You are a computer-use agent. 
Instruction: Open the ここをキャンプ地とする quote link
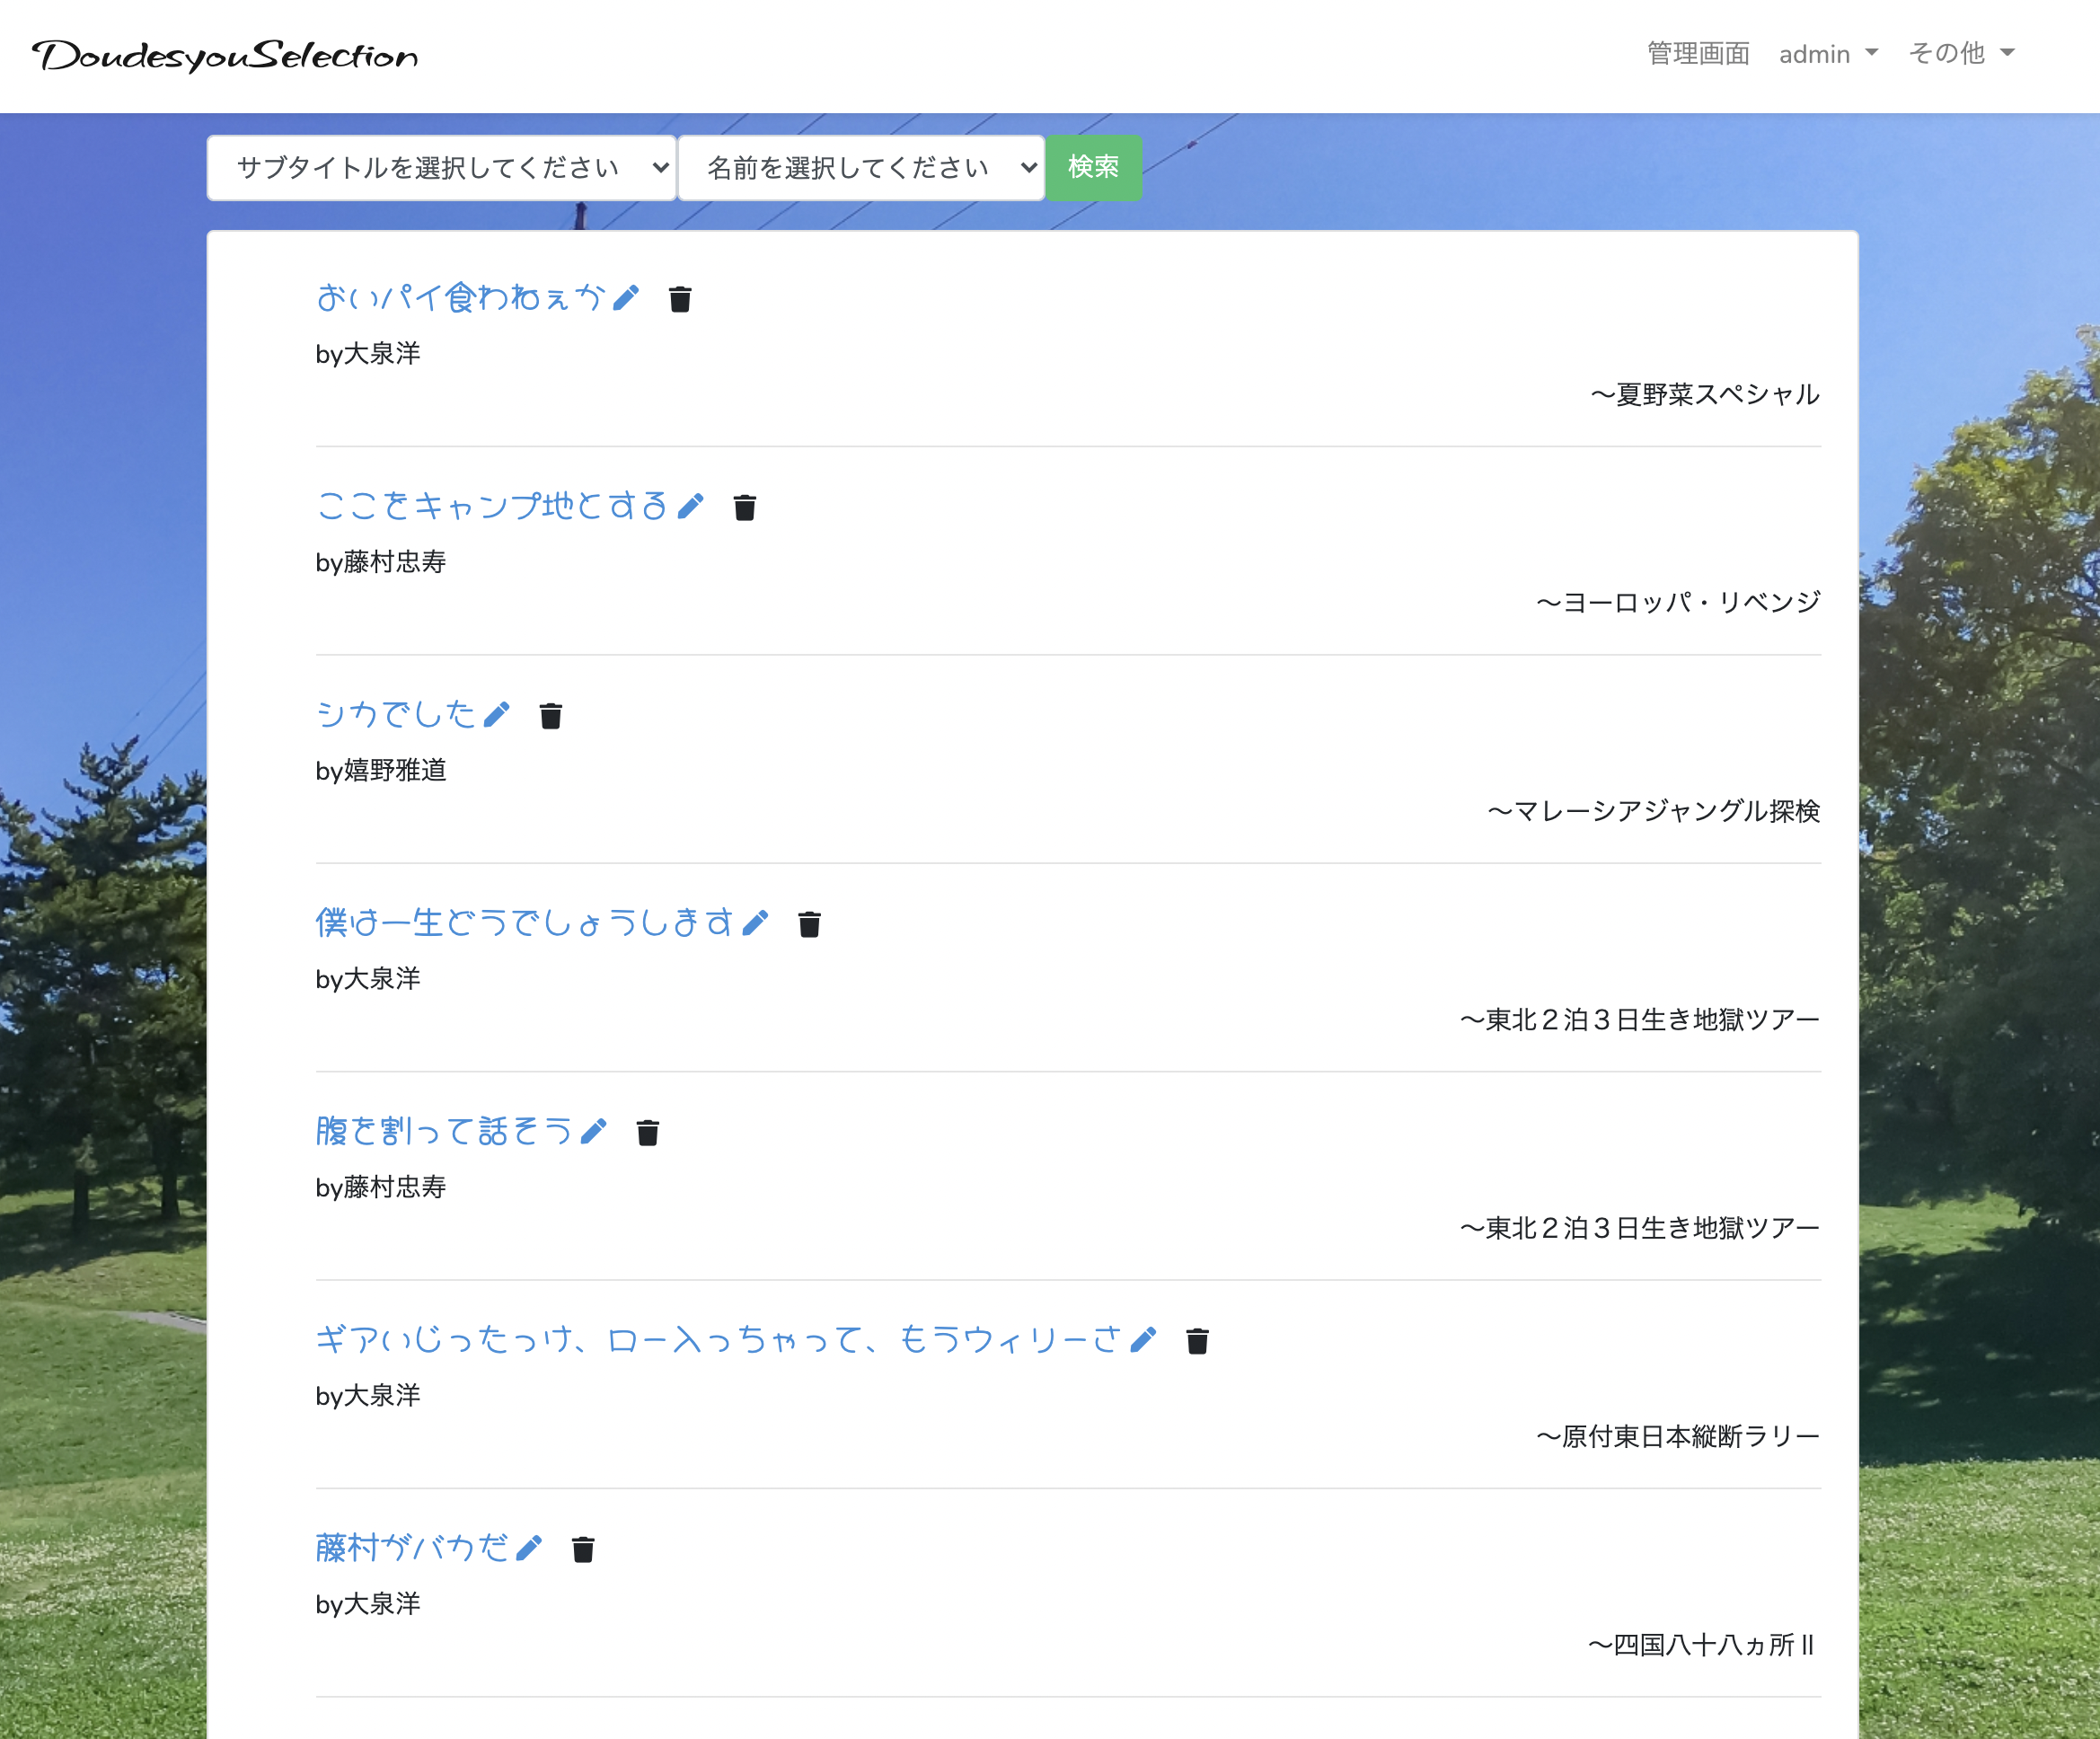(x=492, y=505)
